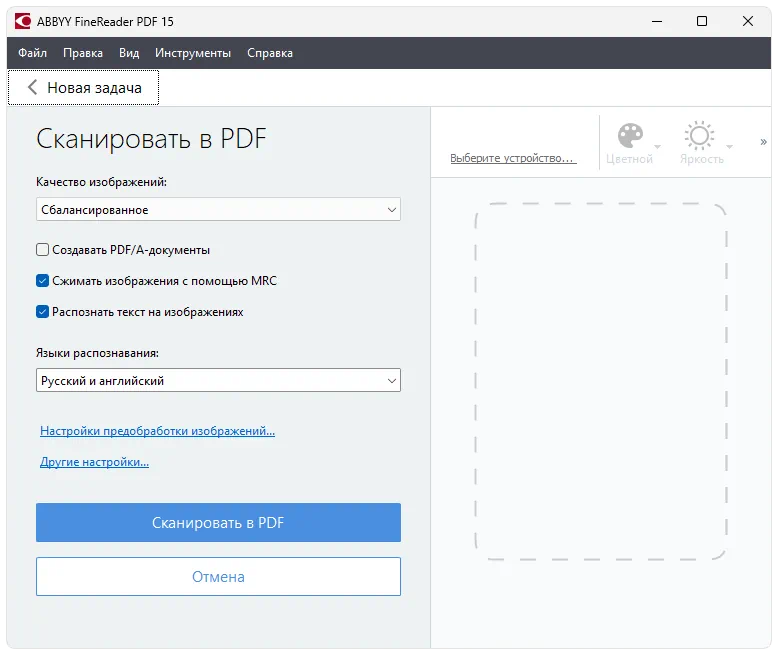Open Другие настройки link
The height and width of the screenshot is (657, 778).
coord(94,462)
